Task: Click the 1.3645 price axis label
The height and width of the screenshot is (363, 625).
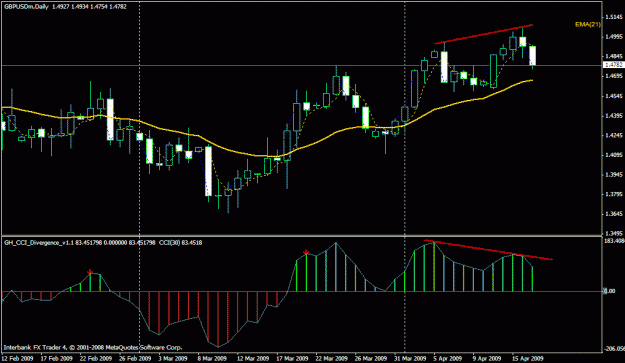Action: [614, 214]
